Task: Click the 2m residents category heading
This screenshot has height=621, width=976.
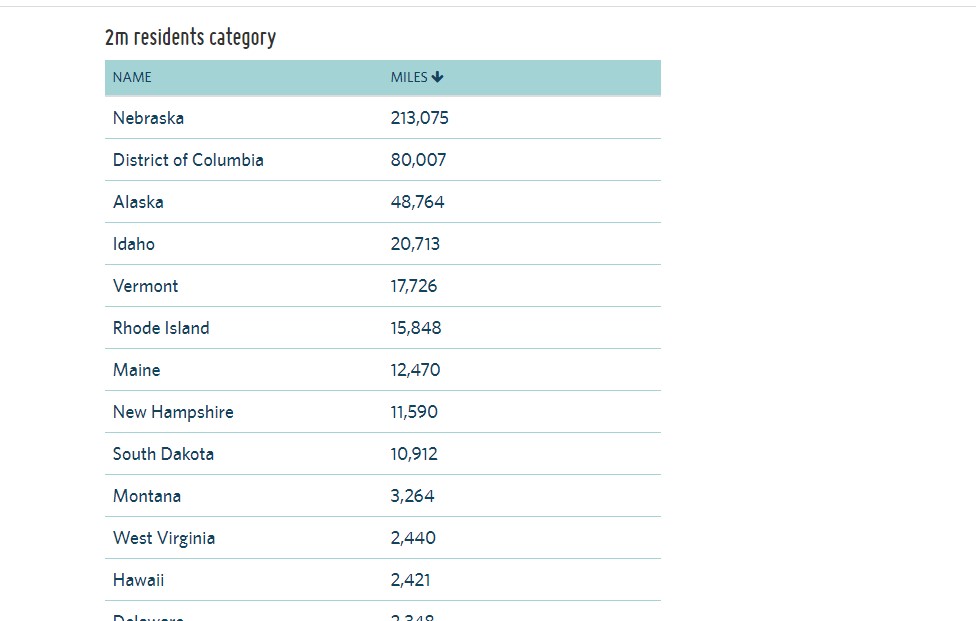Action: pyautogui.click(x=190, y=37)
